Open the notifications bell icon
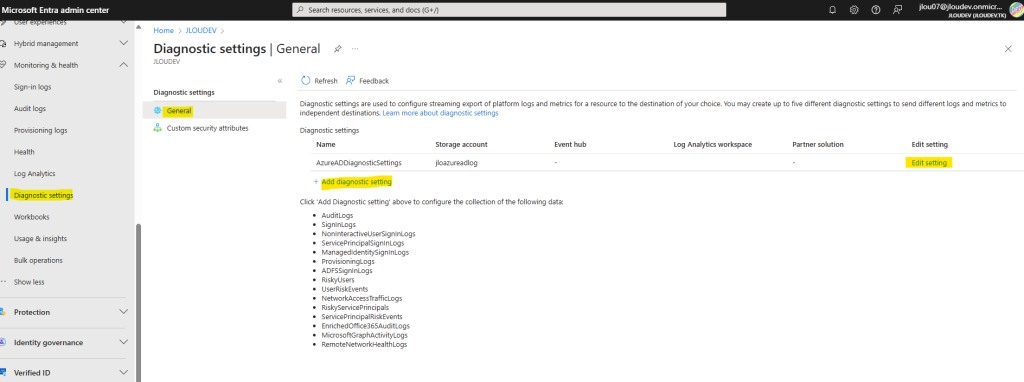 click(x=832, y=10)
